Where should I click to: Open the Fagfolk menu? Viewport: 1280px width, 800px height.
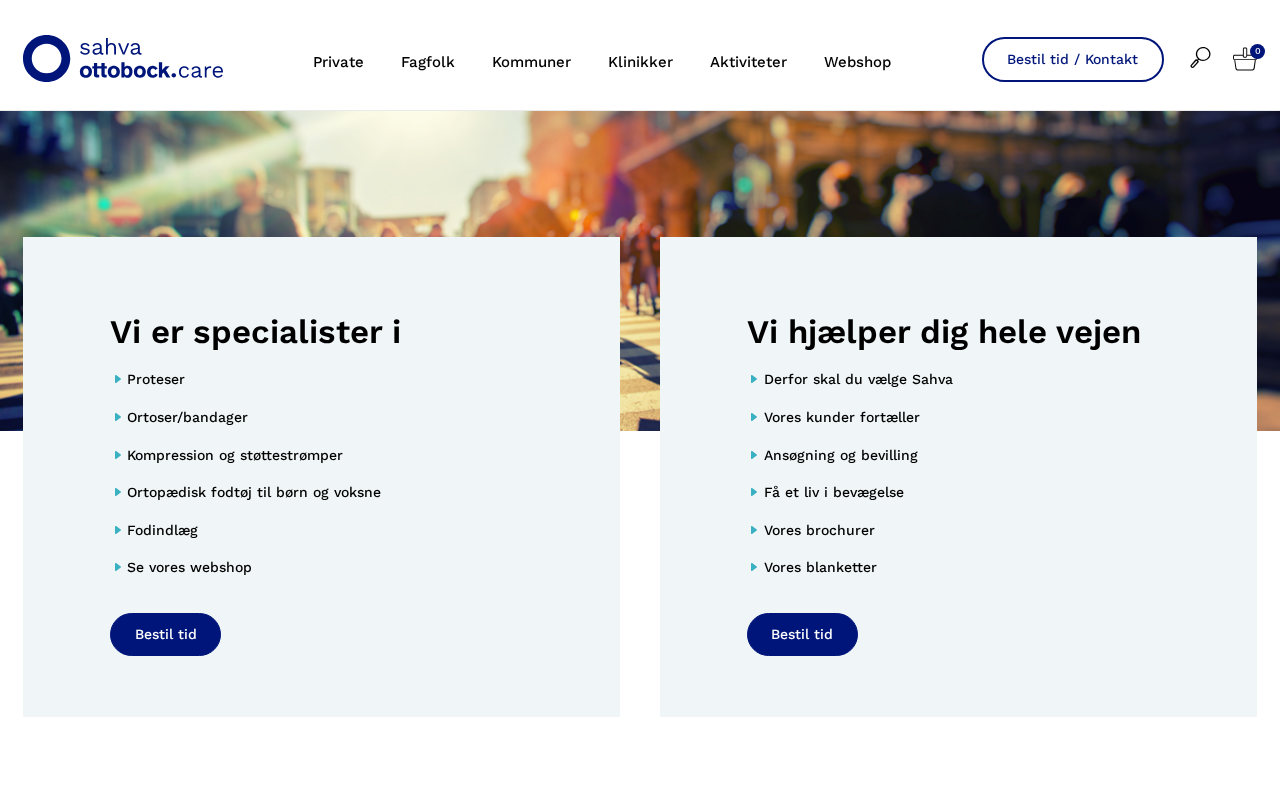point(428,62)
